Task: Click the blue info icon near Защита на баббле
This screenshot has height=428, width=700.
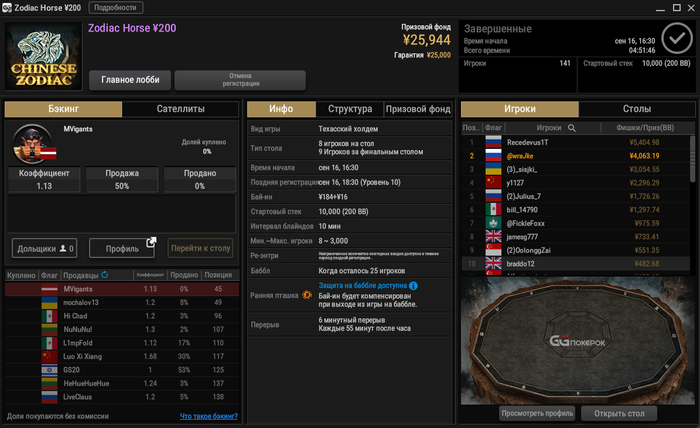Action: (x=413, y=286)
